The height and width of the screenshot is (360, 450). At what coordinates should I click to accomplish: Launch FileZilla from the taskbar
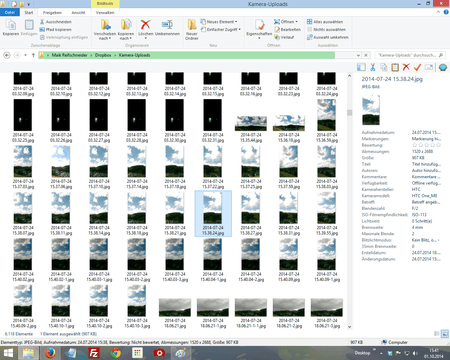pos(94,353)
